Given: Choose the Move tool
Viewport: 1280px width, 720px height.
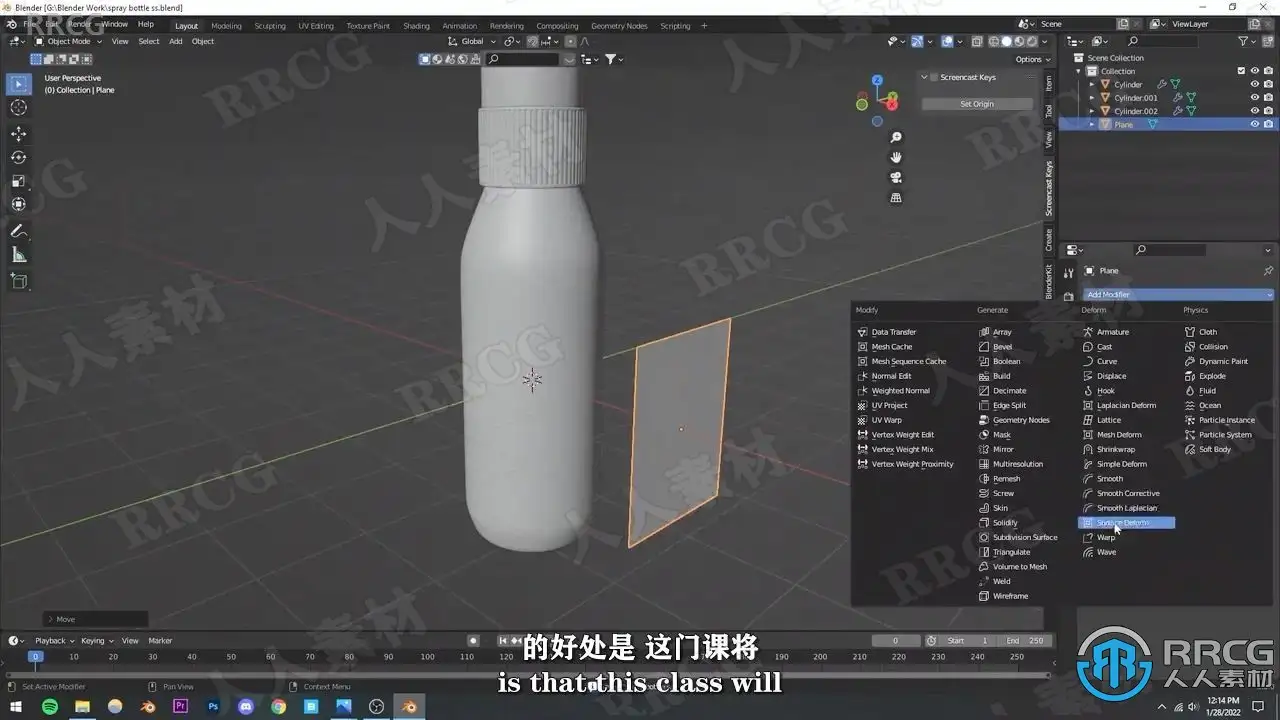Looking at the screenshot, I should 19,134.
